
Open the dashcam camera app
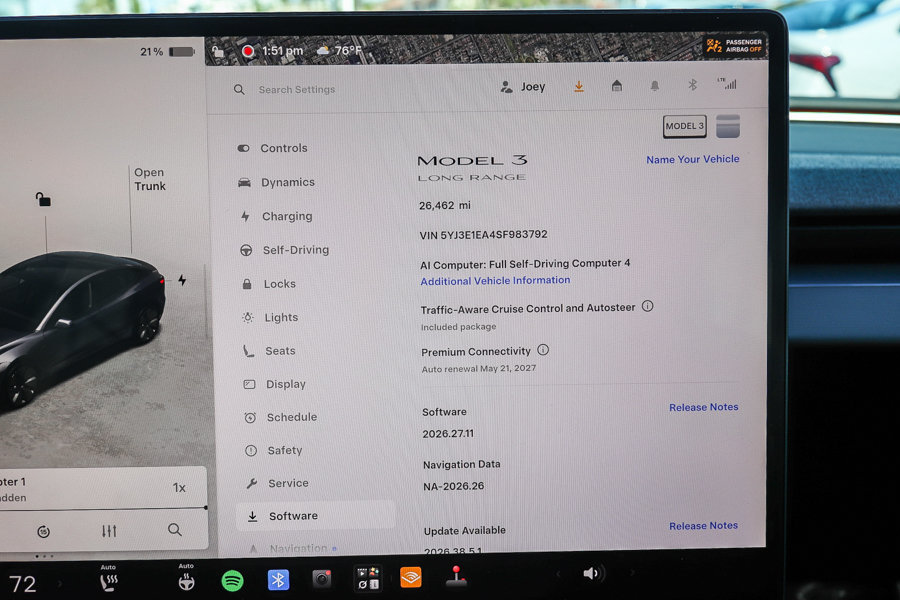[322, 579]
